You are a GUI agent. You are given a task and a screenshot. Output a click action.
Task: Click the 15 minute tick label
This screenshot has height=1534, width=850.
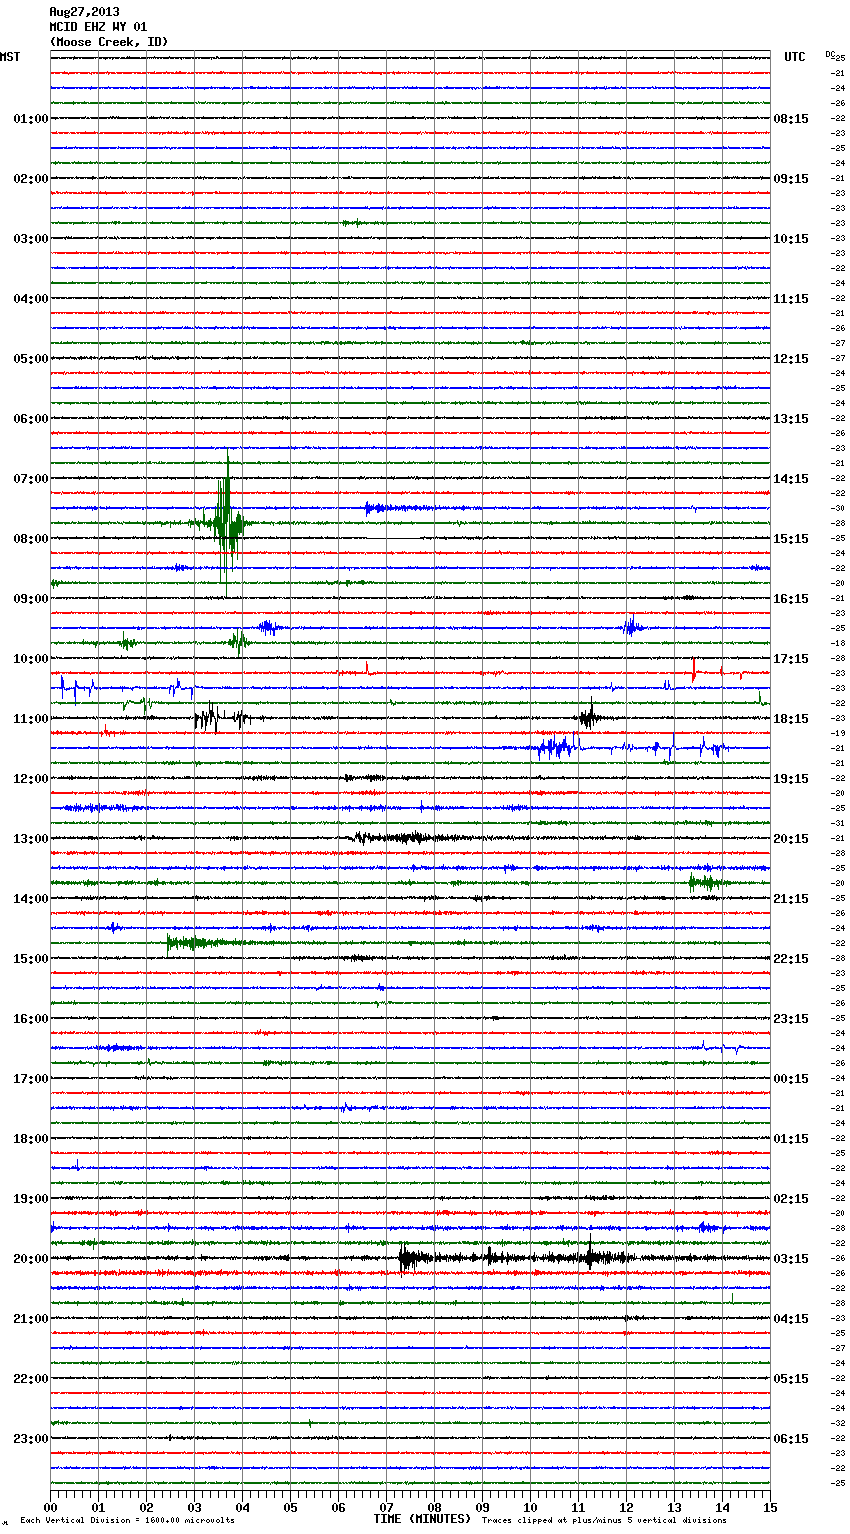click(x=770, y=1506)
